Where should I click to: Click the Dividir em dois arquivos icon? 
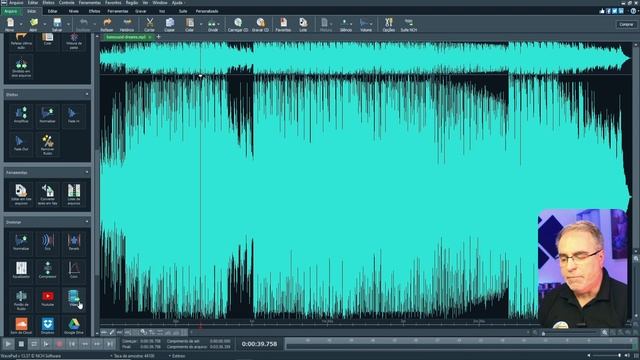pyautogui.click(x=21, y=68)
